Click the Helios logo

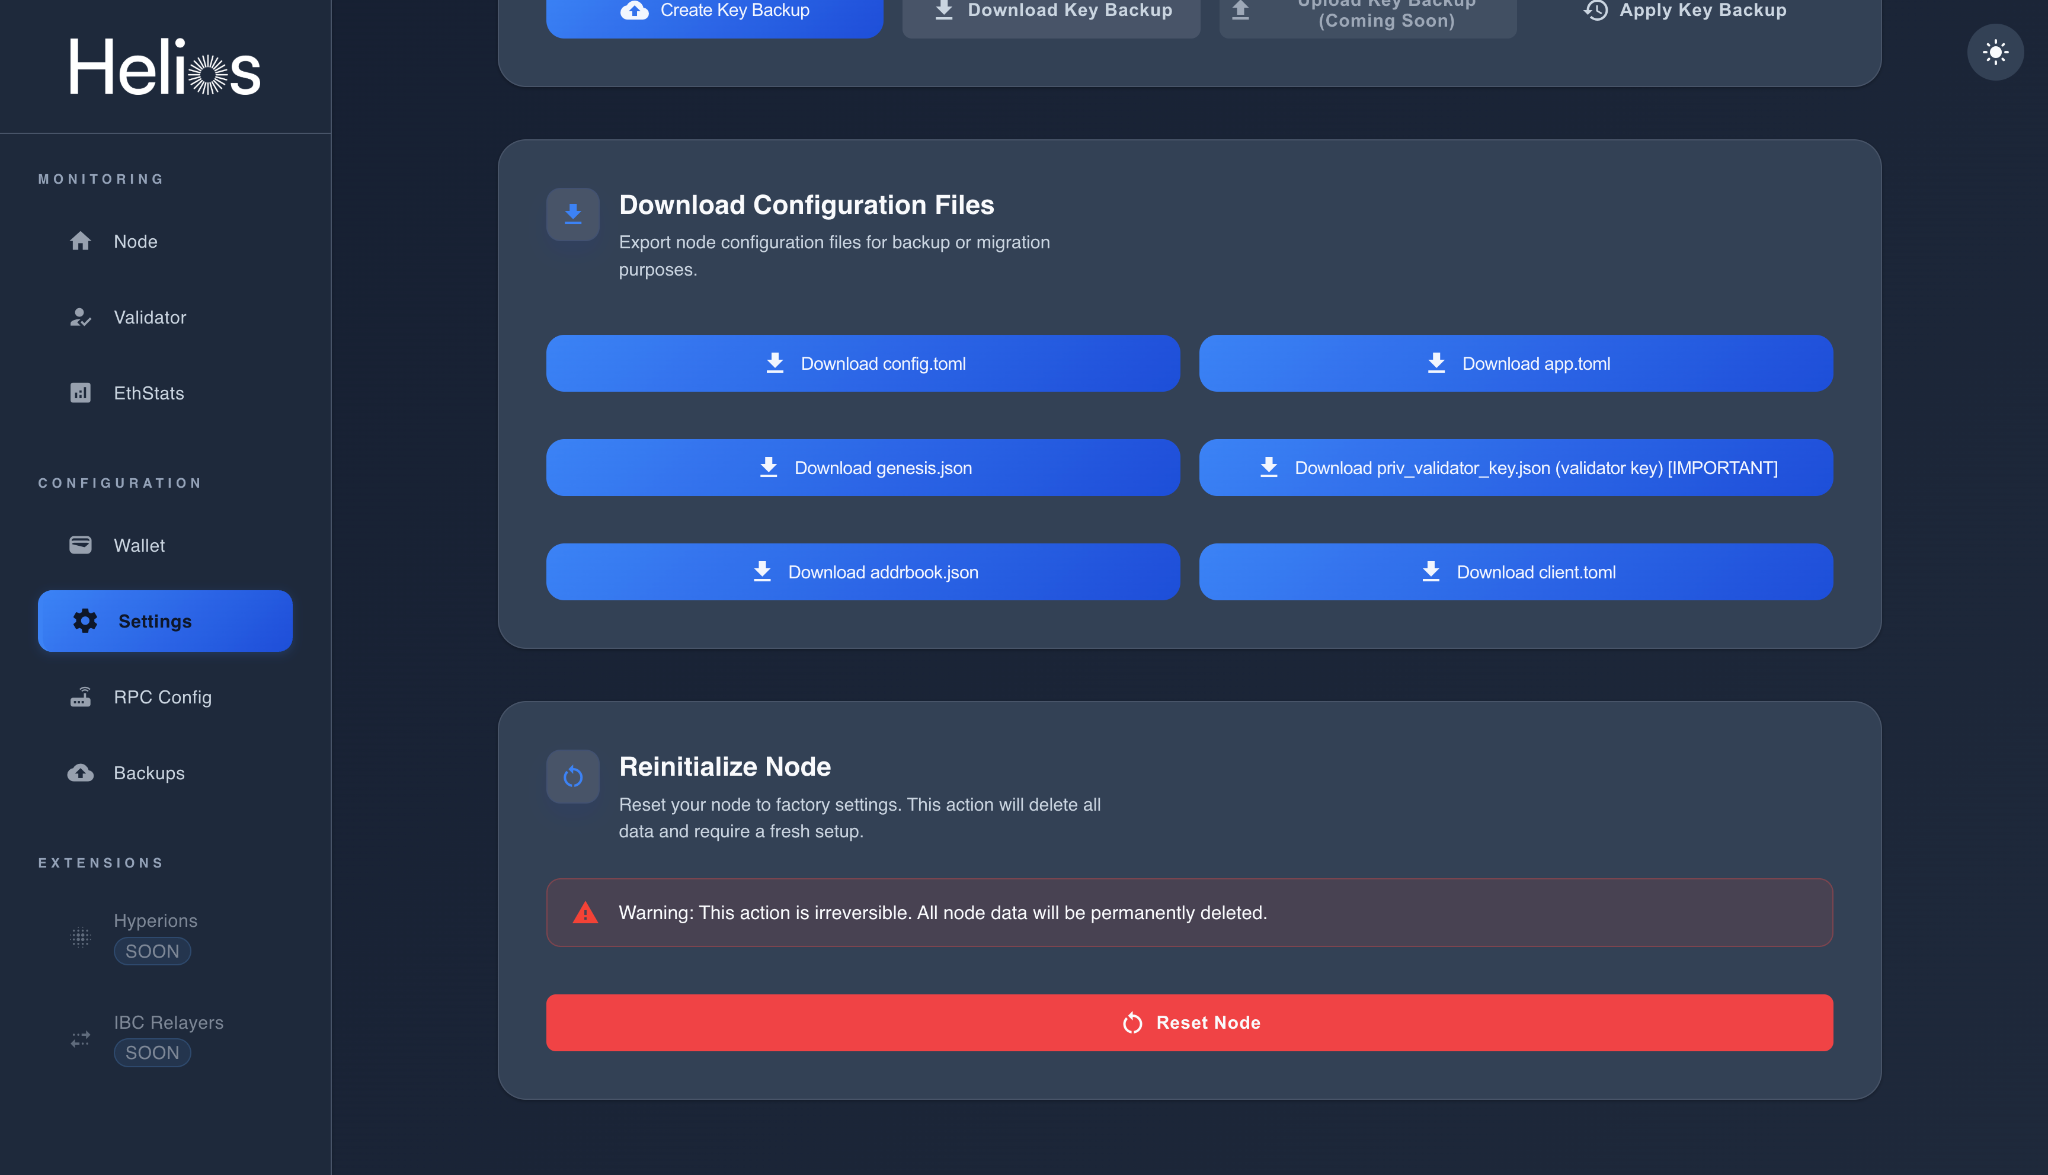pos(164,66)
